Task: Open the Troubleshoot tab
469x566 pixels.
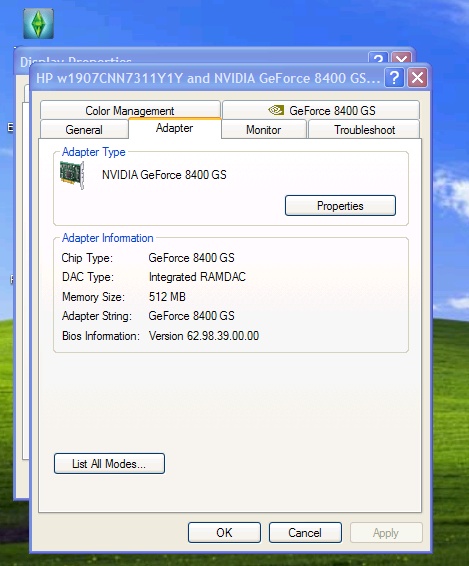Action: pyautogui.click(x=364, y=129)
